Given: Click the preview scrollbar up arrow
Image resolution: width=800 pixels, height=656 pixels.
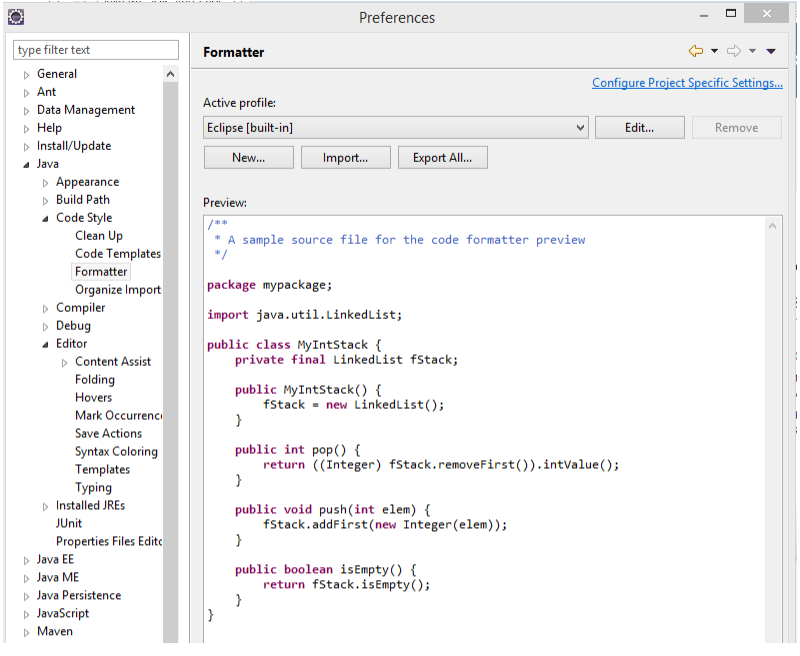Looking at the screenshot, I should coord(772,226).
